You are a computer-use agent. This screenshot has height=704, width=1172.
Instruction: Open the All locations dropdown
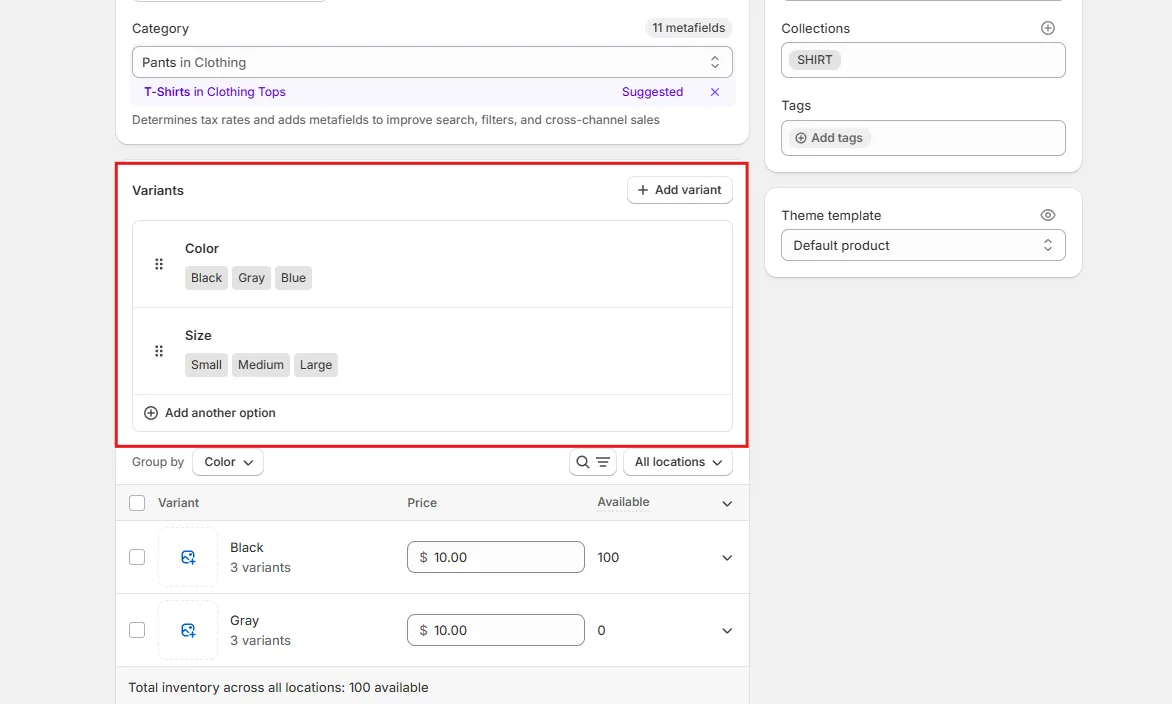(678, 462)
